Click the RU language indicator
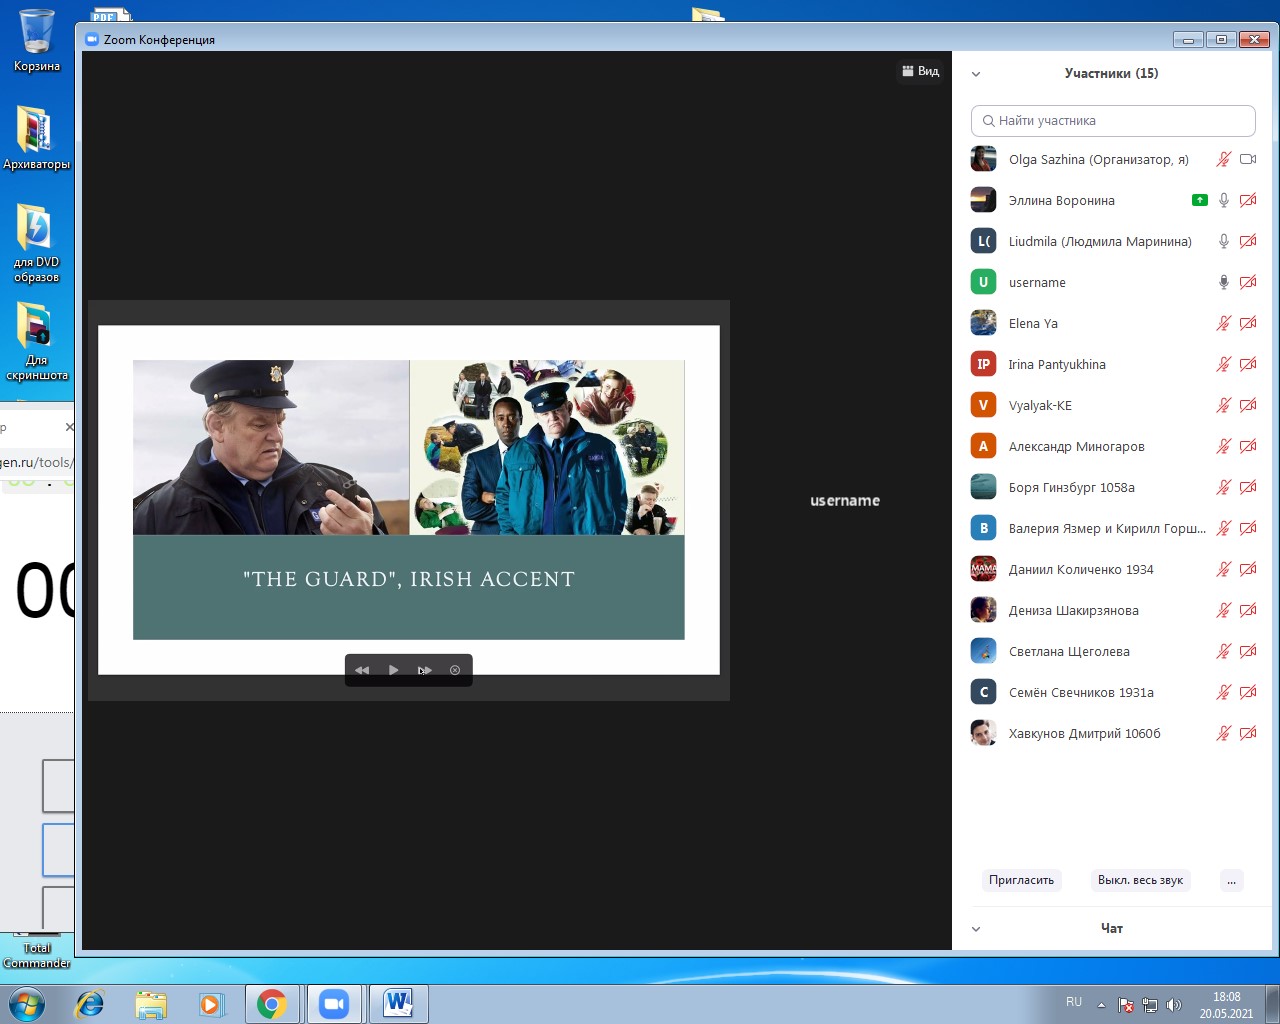The image size is (1280, 1024). [x=1074, y=1002]
